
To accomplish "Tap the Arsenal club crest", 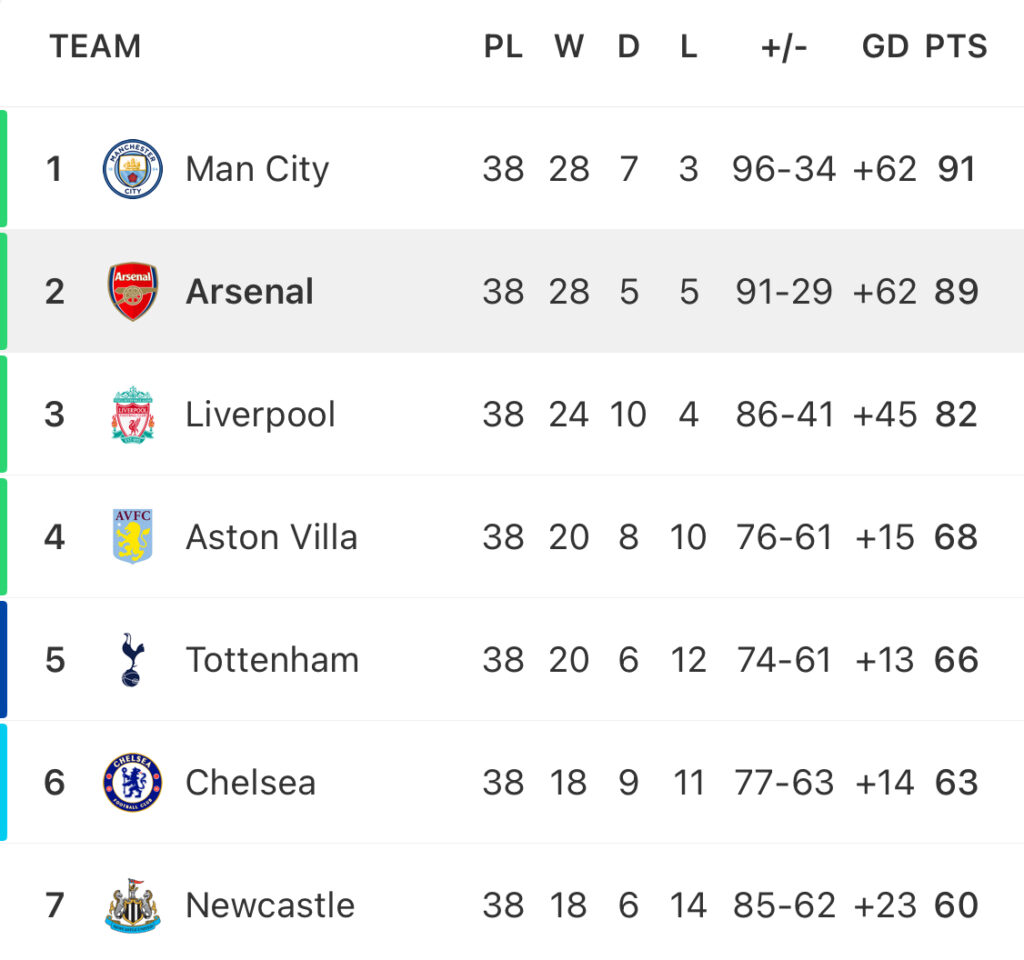I will tap(133, 291).
